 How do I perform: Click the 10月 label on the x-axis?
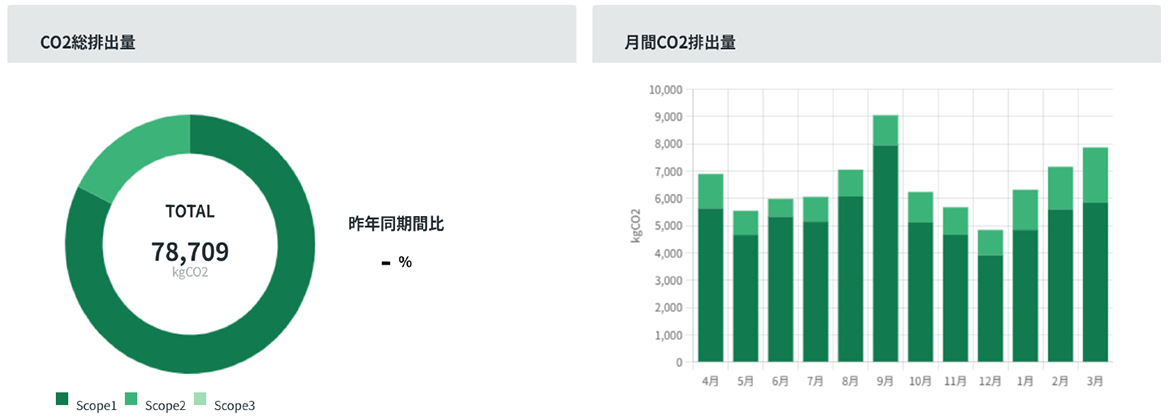(x=920, y=381)
